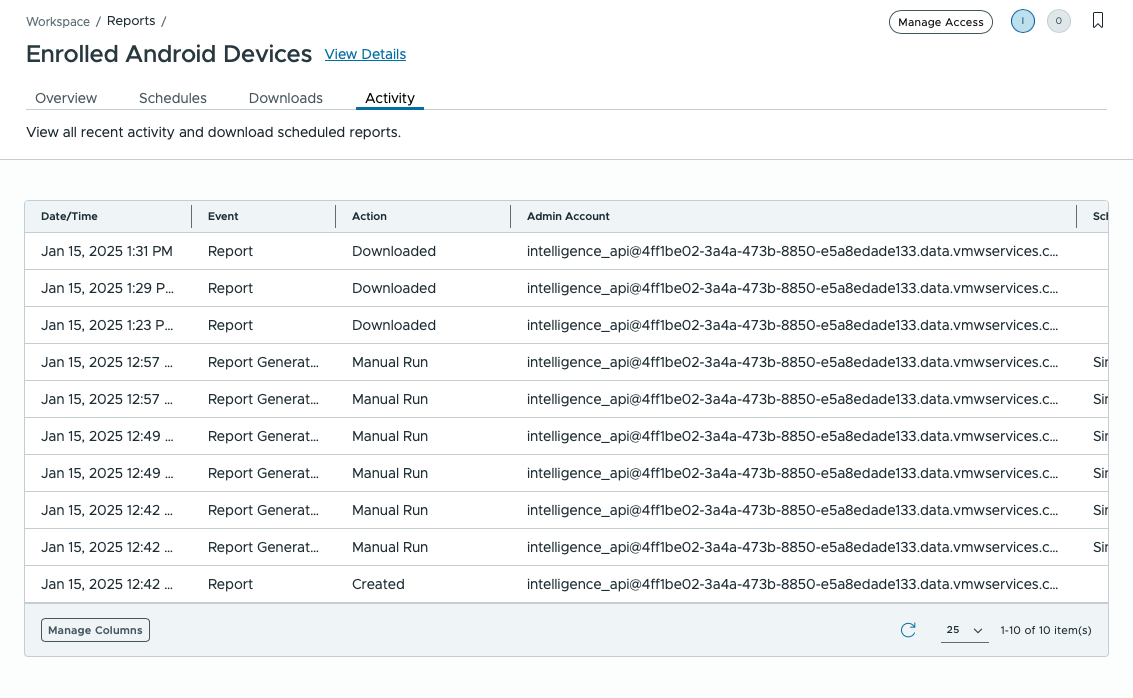Viewport: 1133px width, 698px height.
Task: View the Downloads tab
Action: (x=285, y=98)
